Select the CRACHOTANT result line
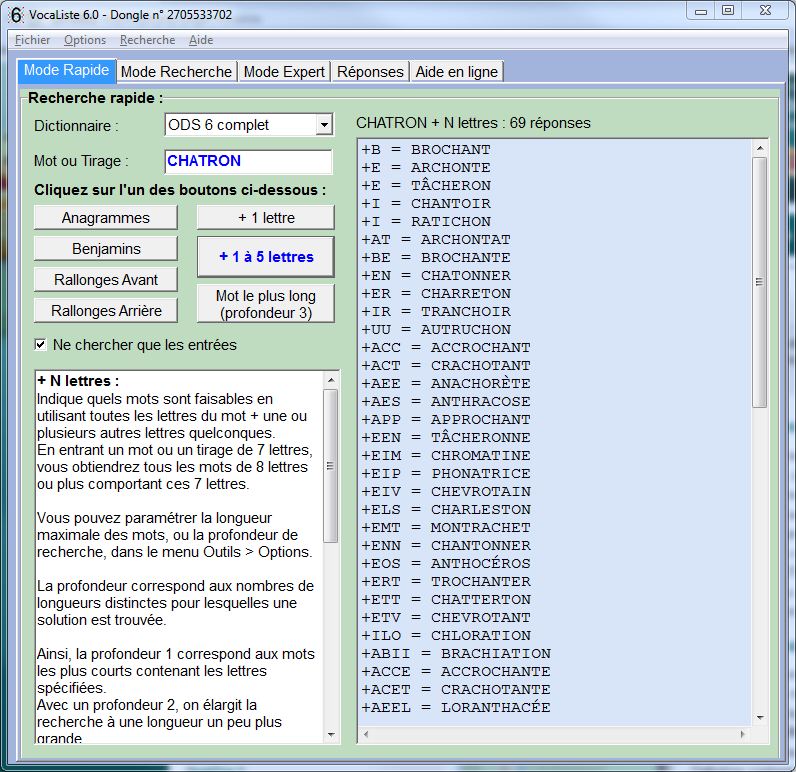796x772 pixels. (x=446, y=366)
